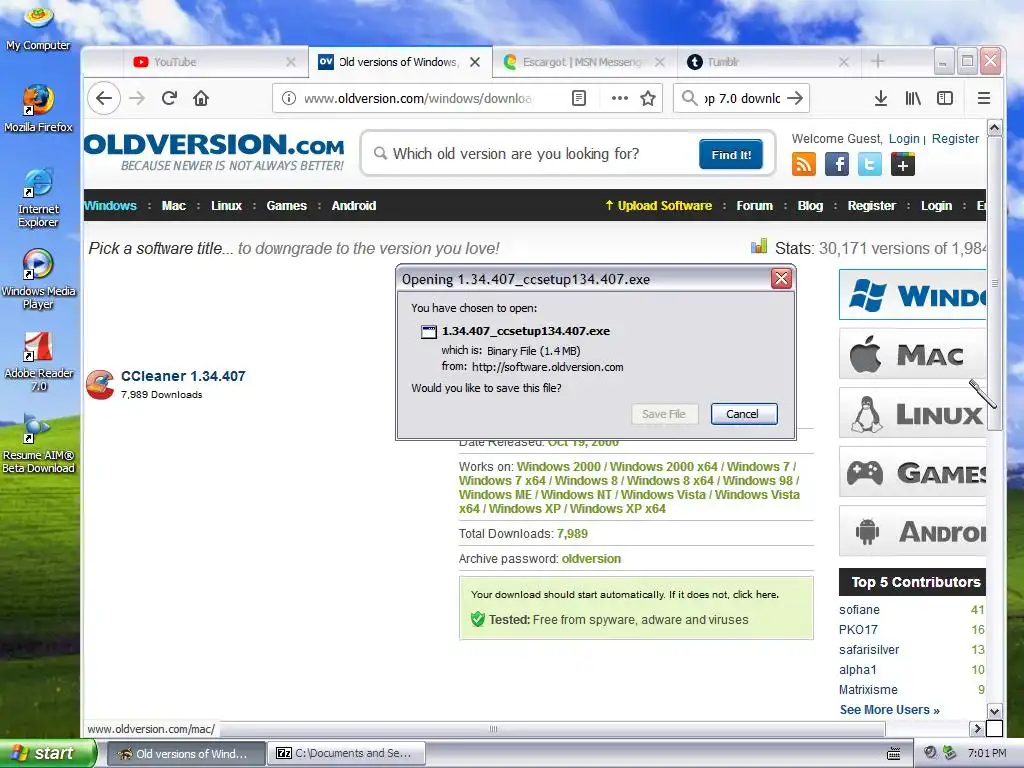This screenshot has height=768, width=1024.
Task: Open Internet Explorer desktop shortcut
Action: (39, 198)
